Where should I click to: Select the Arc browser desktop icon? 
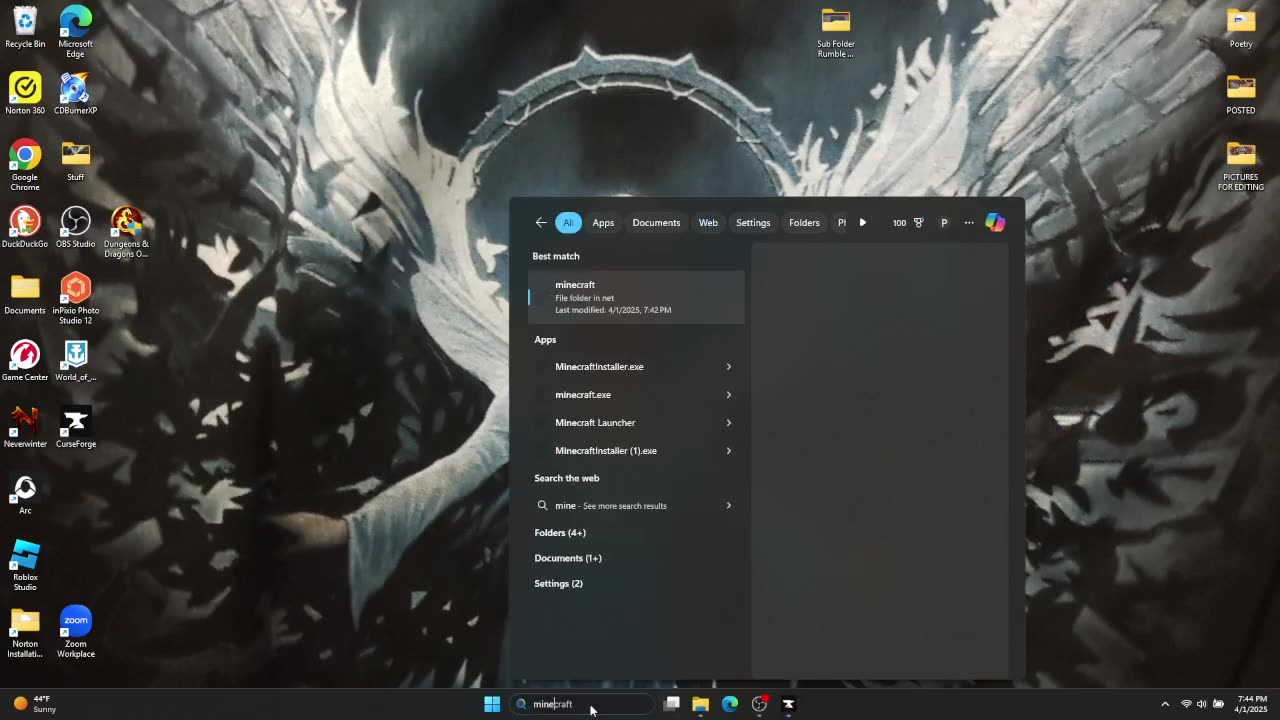coord(25,494)
